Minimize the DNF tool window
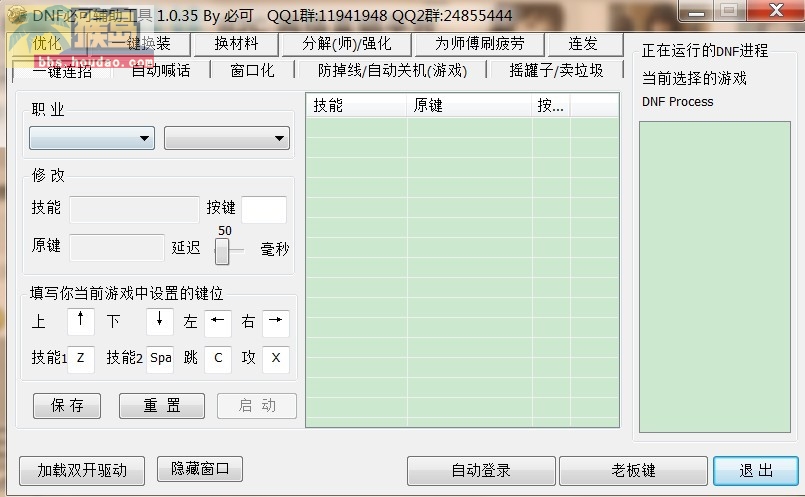 click(696, 11)
